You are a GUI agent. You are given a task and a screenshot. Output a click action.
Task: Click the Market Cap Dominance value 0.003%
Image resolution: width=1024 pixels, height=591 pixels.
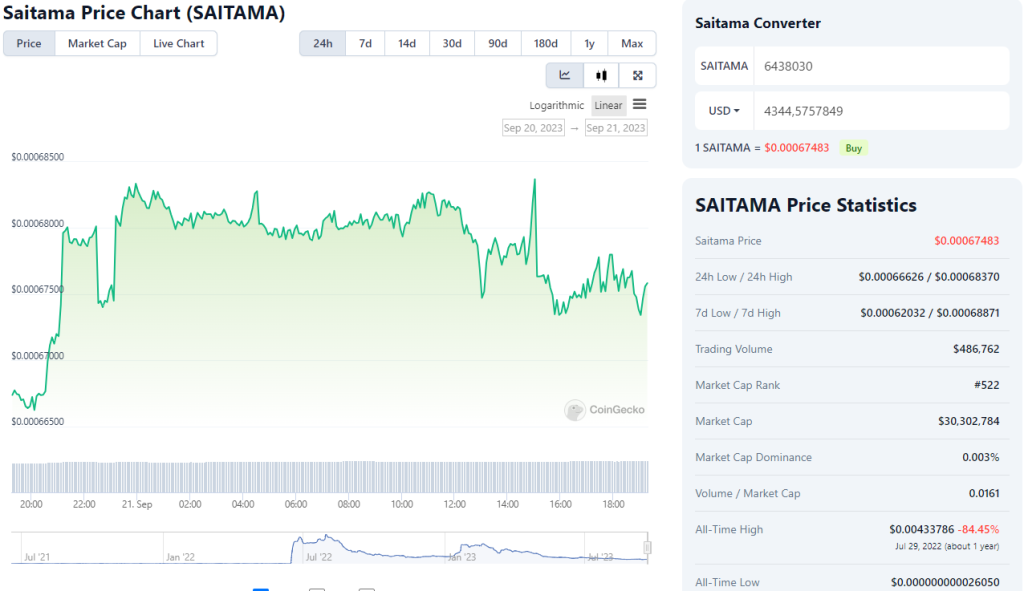pyautogui.click(x=980, y=457)
